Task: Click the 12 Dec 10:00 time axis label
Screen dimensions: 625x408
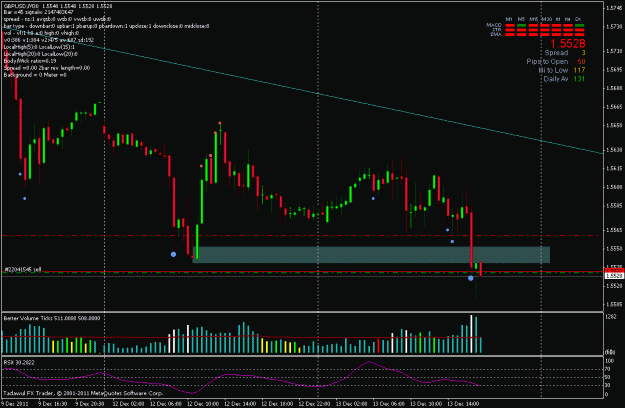Action: click(204, 404)
